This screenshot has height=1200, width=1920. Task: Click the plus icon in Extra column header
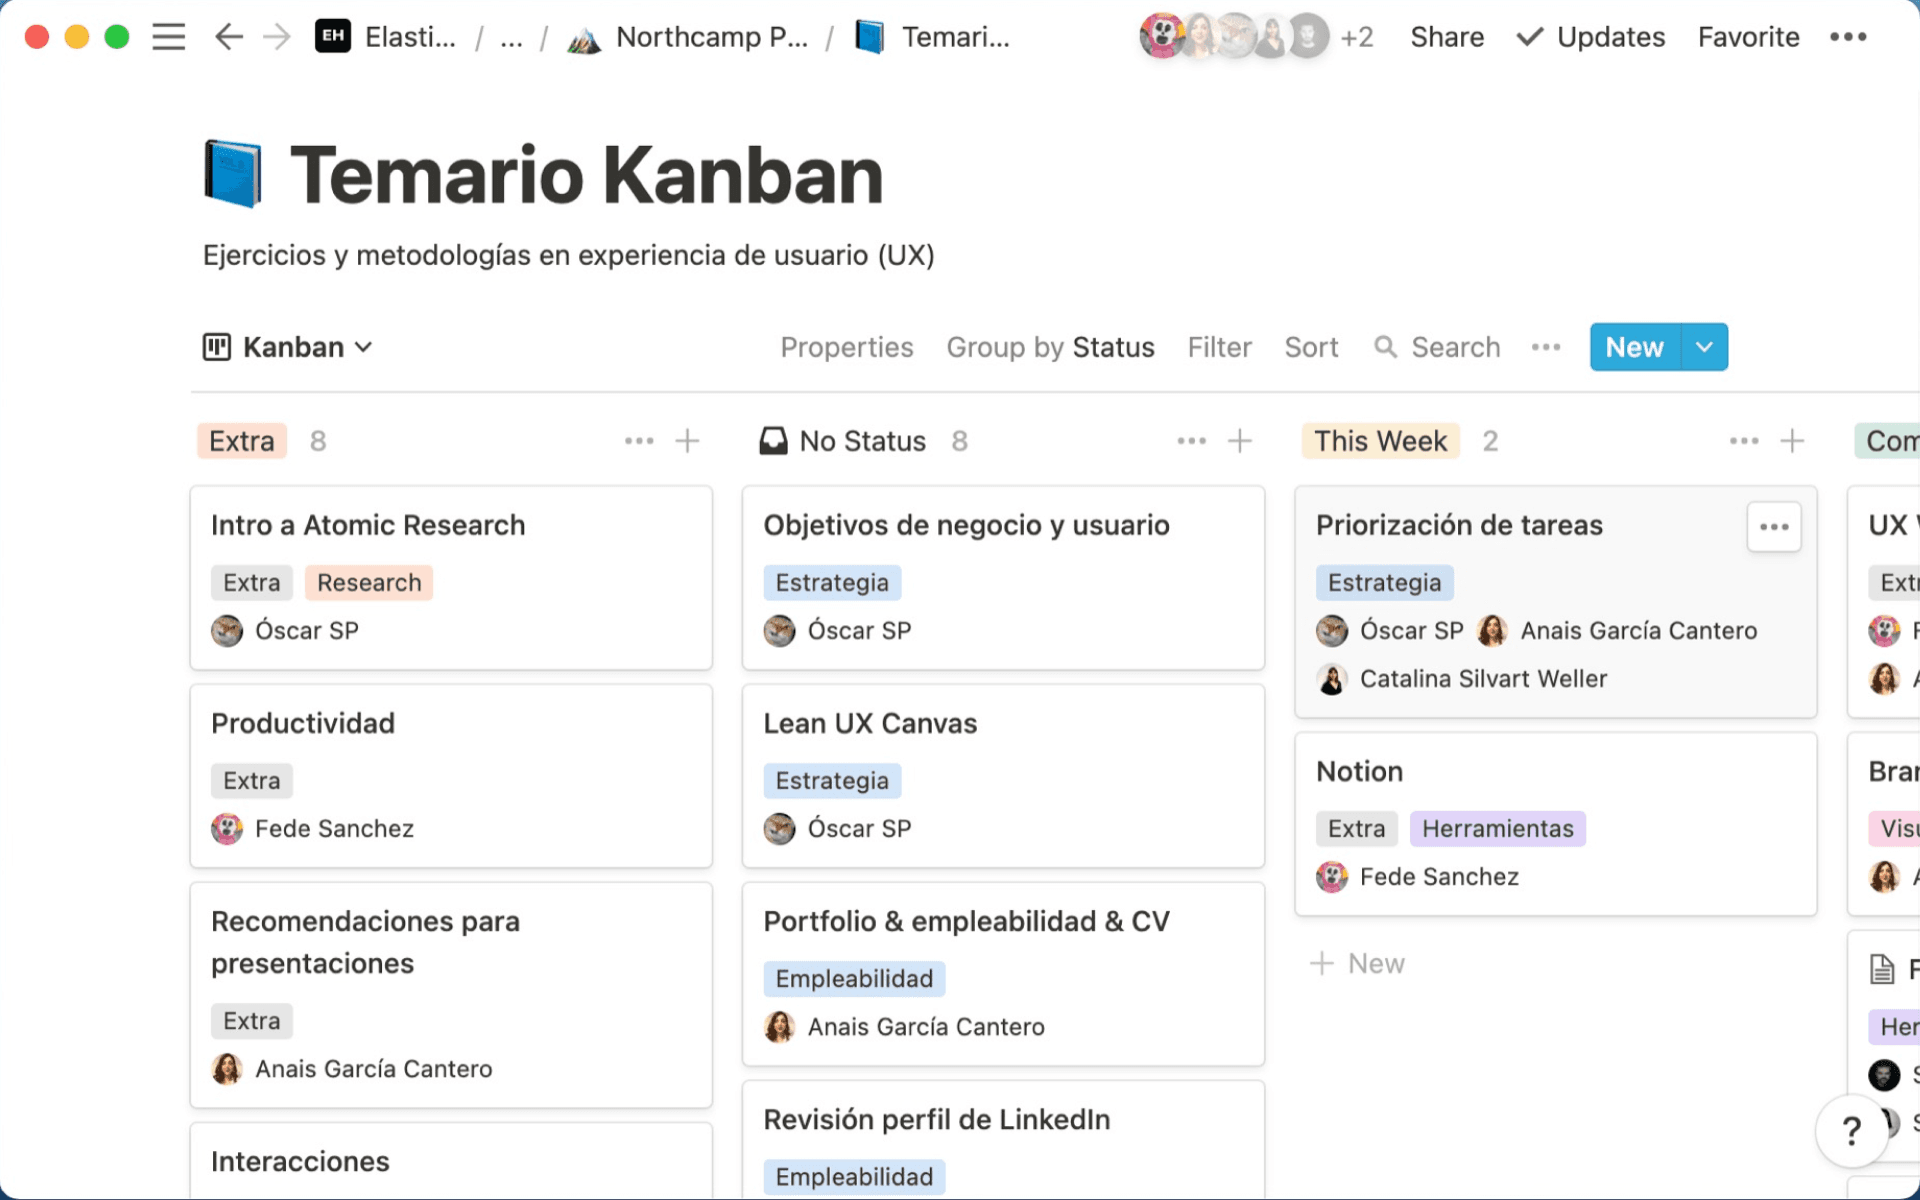coord(687,441)
